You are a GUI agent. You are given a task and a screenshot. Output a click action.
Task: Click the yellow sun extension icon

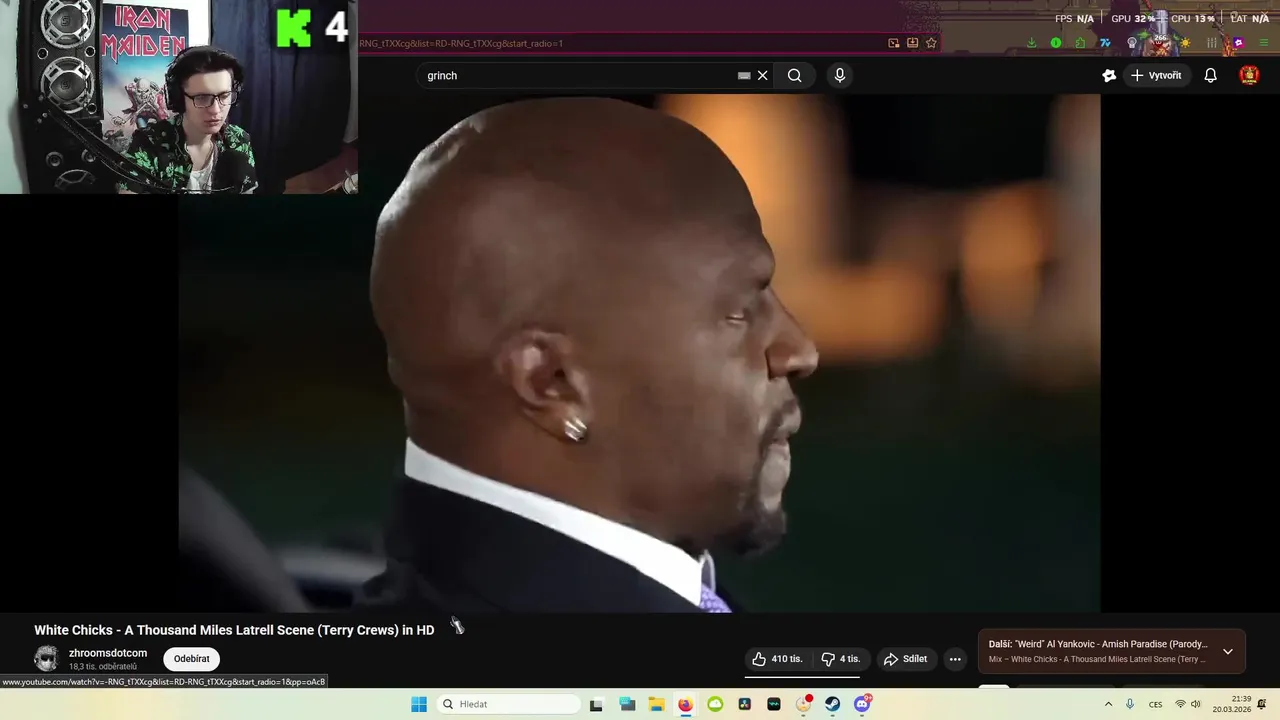pyautogui.click(x=1185, y=43)
